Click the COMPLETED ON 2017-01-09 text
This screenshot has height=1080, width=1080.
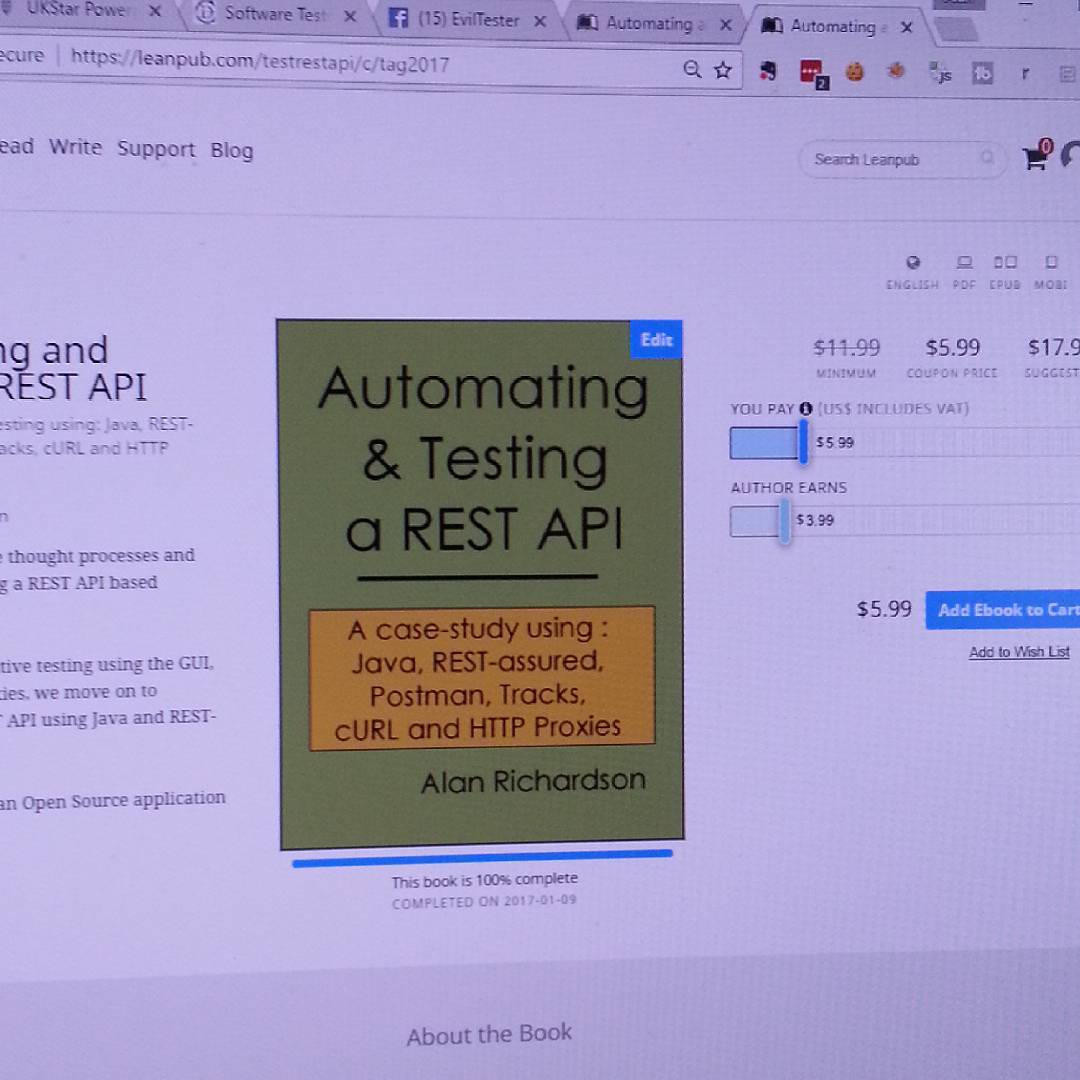(484, 901)
